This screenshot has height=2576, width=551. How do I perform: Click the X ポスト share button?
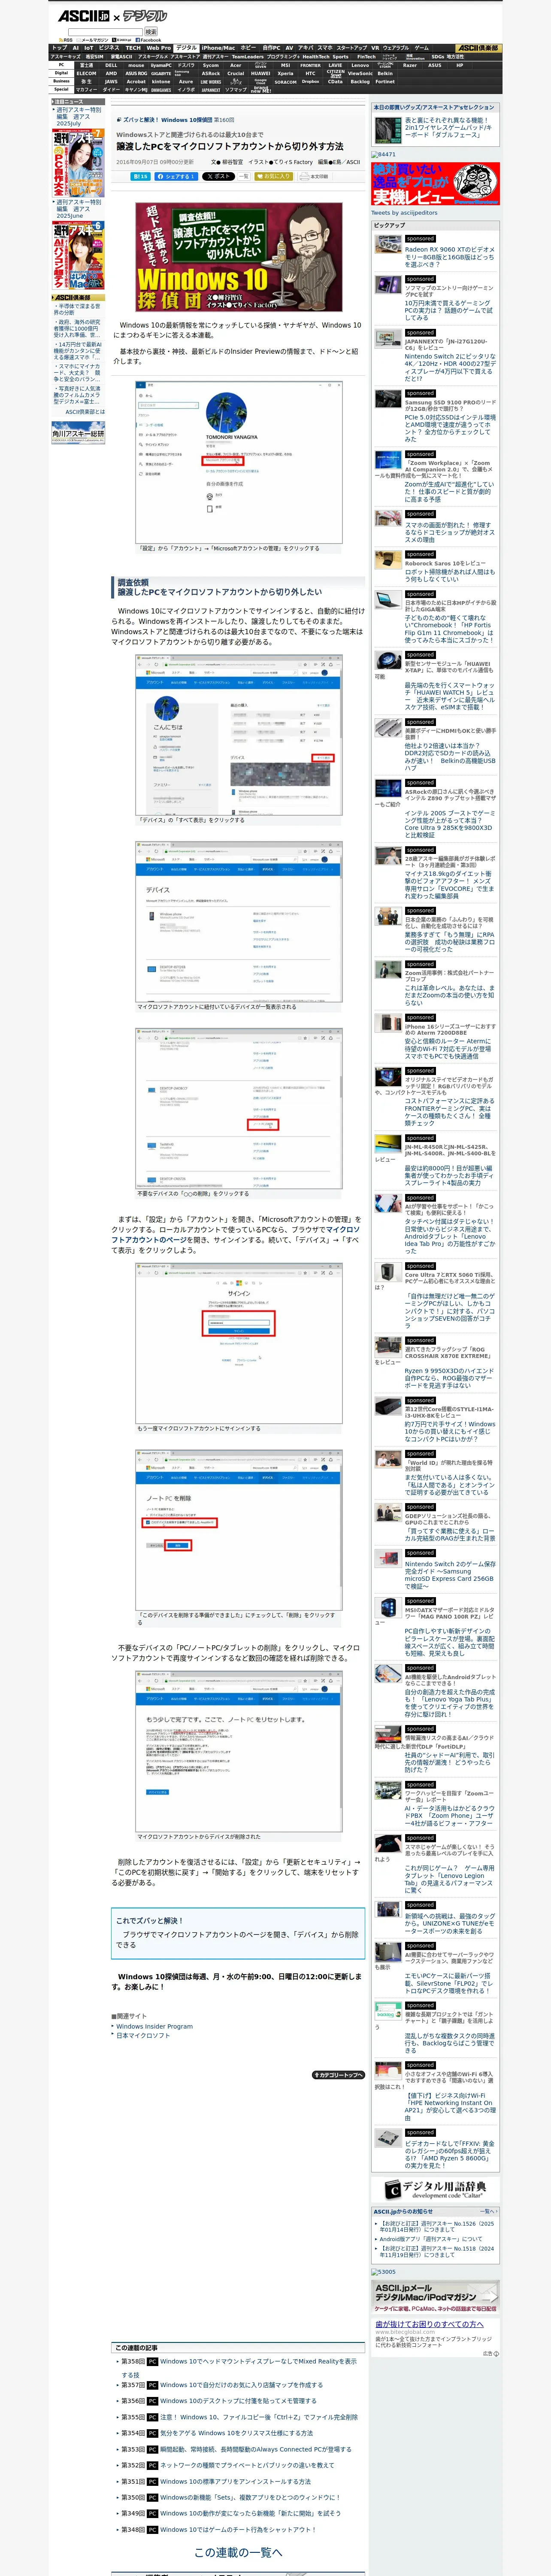pos(218,176)
